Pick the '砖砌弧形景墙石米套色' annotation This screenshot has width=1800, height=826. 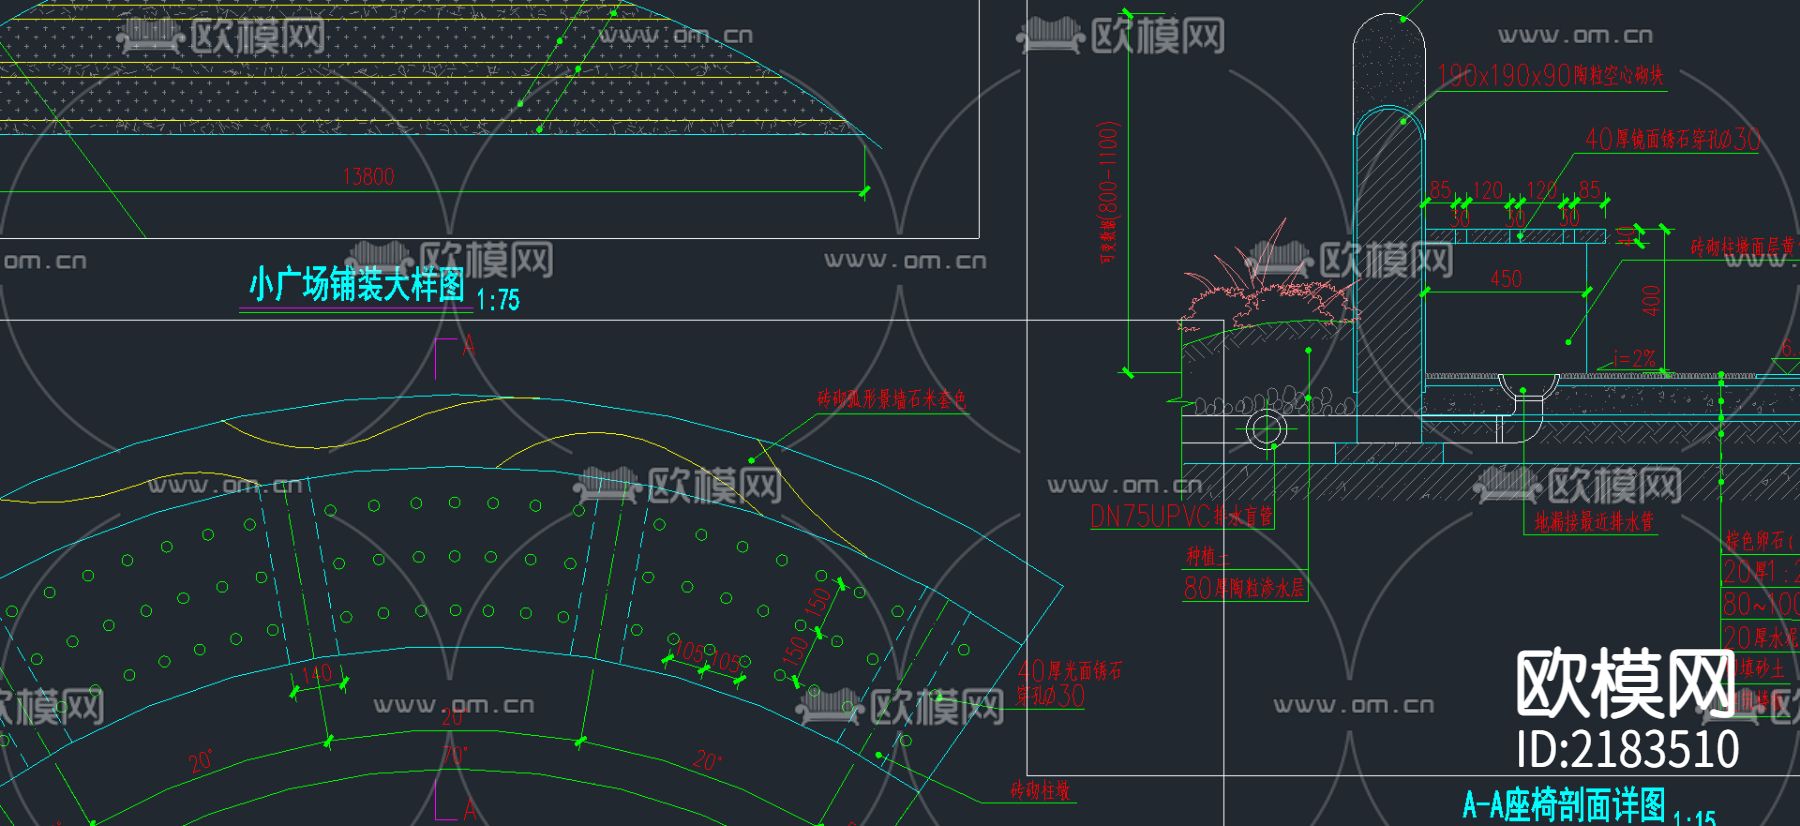[x=892, y=399]
